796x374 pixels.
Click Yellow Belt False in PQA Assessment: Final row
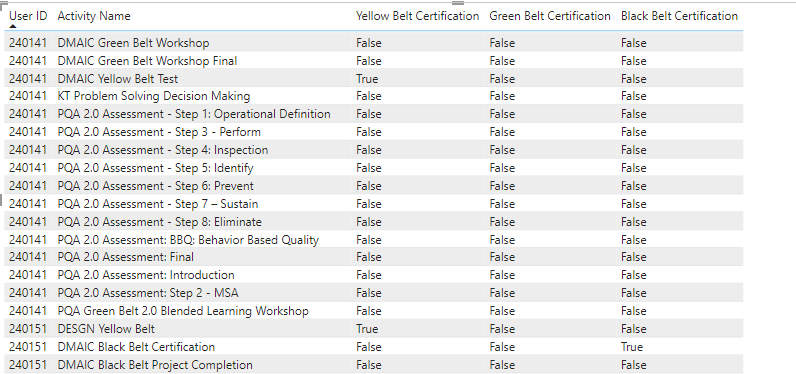(369, 257)
